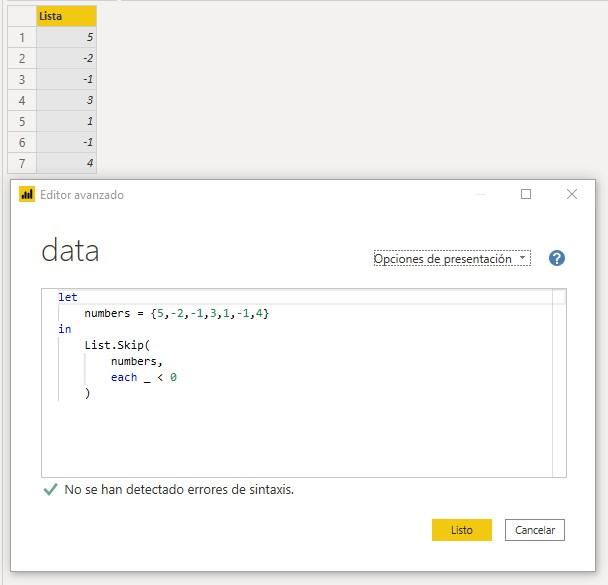608x585 pixels.
Task: Open the Opciones de presentación dropdown
Action: (451, 259)
